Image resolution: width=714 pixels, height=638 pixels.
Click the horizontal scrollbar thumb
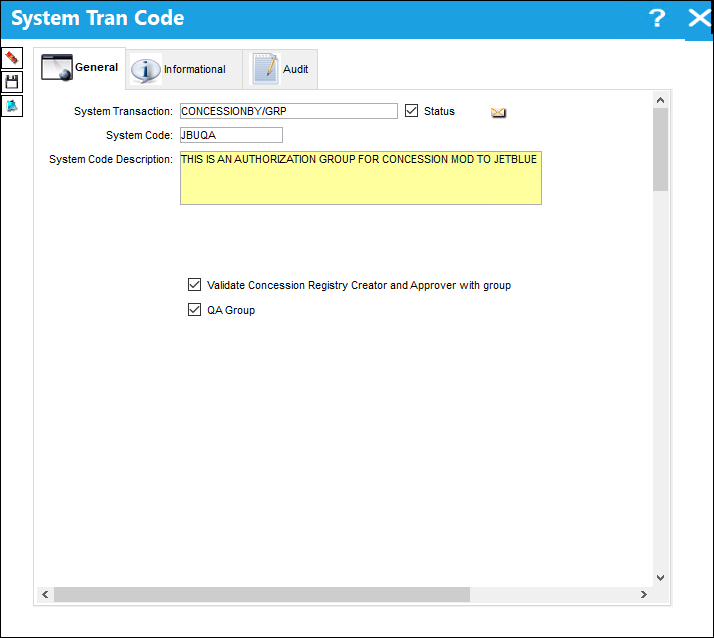click(262, 594)
